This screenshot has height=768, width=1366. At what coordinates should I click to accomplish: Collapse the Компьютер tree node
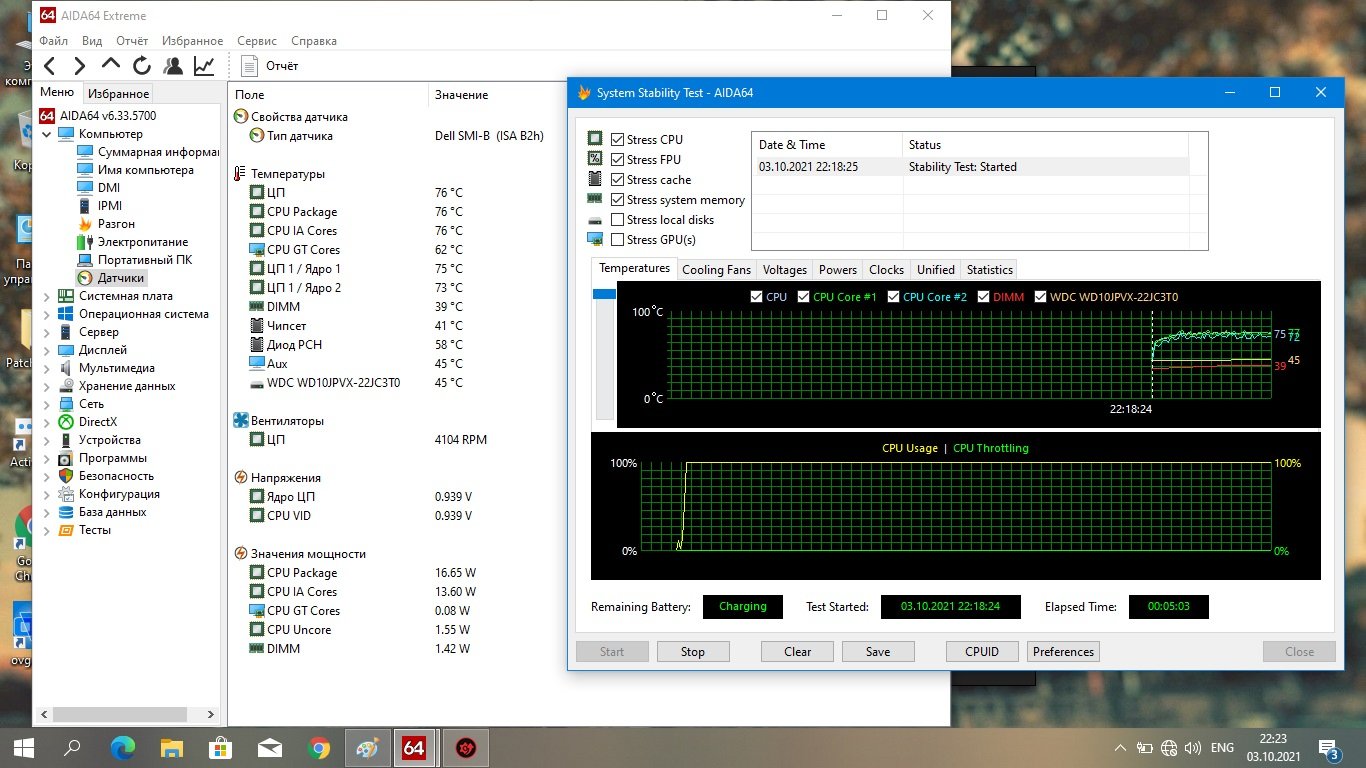[x=46, y=134]
